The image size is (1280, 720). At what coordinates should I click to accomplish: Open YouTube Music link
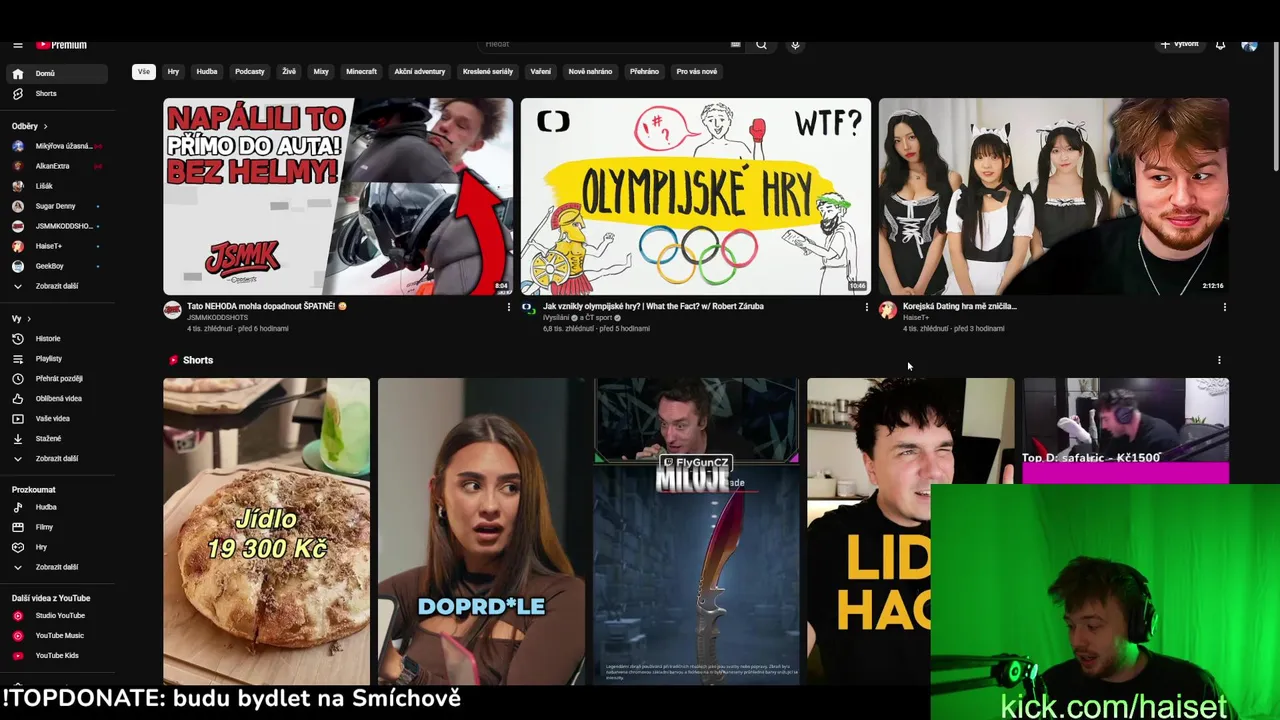(x=56, y=635)
